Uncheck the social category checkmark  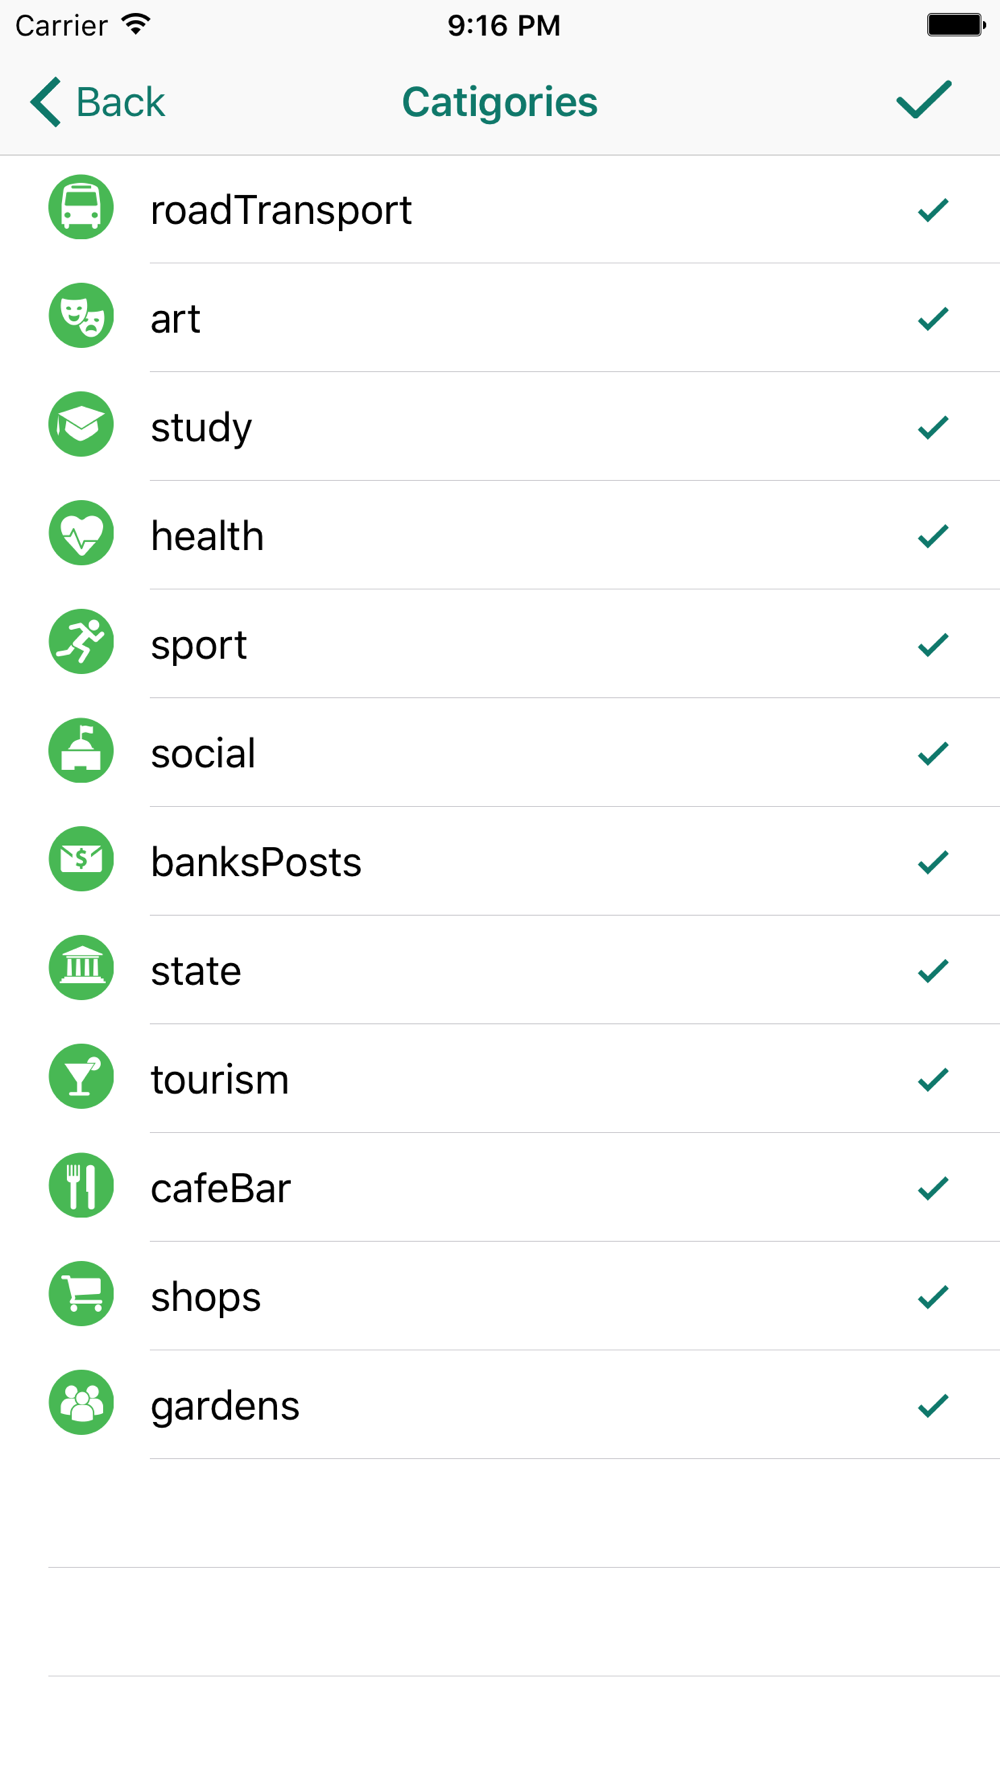pyautogui.click(x=933, y=753)
